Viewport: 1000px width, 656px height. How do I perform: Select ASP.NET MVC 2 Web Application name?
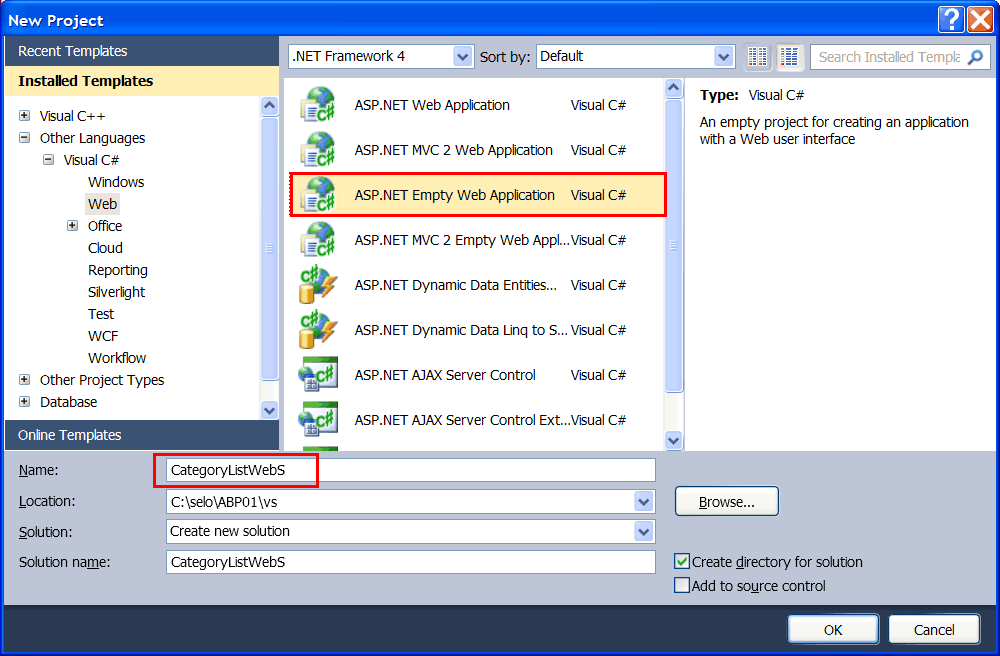453,150
